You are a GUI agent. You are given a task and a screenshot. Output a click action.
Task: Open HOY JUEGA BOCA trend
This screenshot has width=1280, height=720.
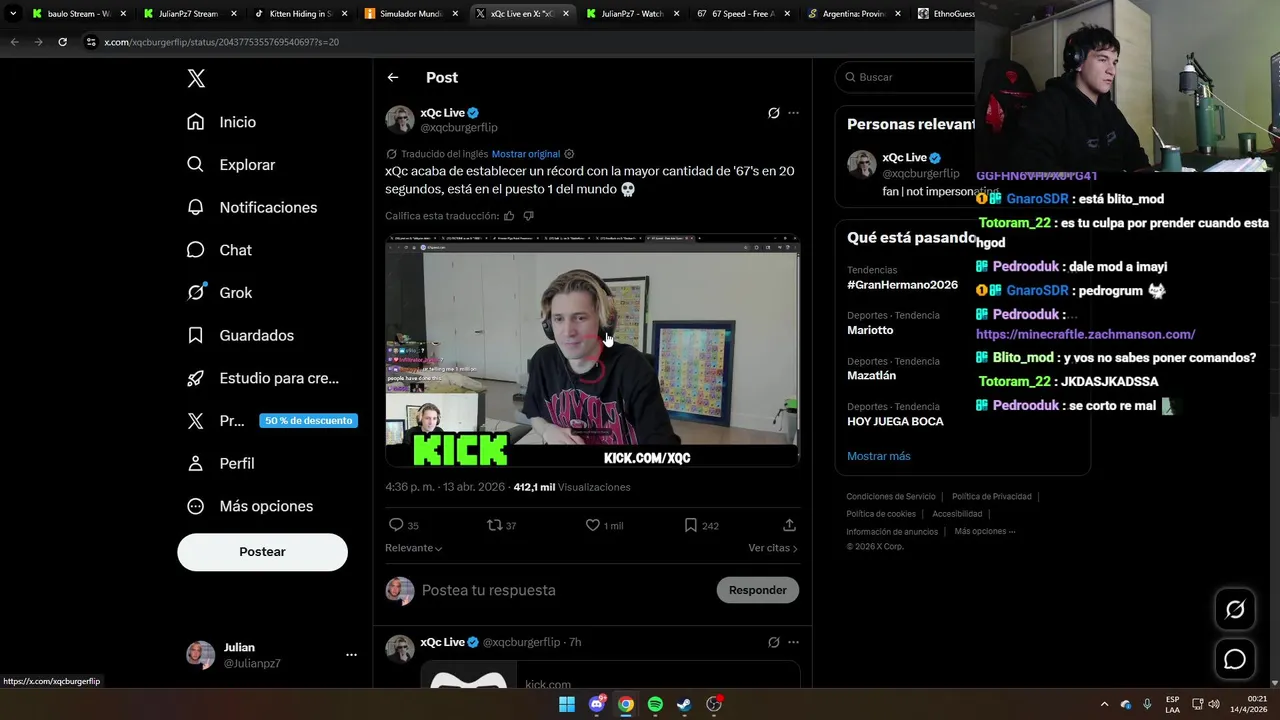[895, 421]
